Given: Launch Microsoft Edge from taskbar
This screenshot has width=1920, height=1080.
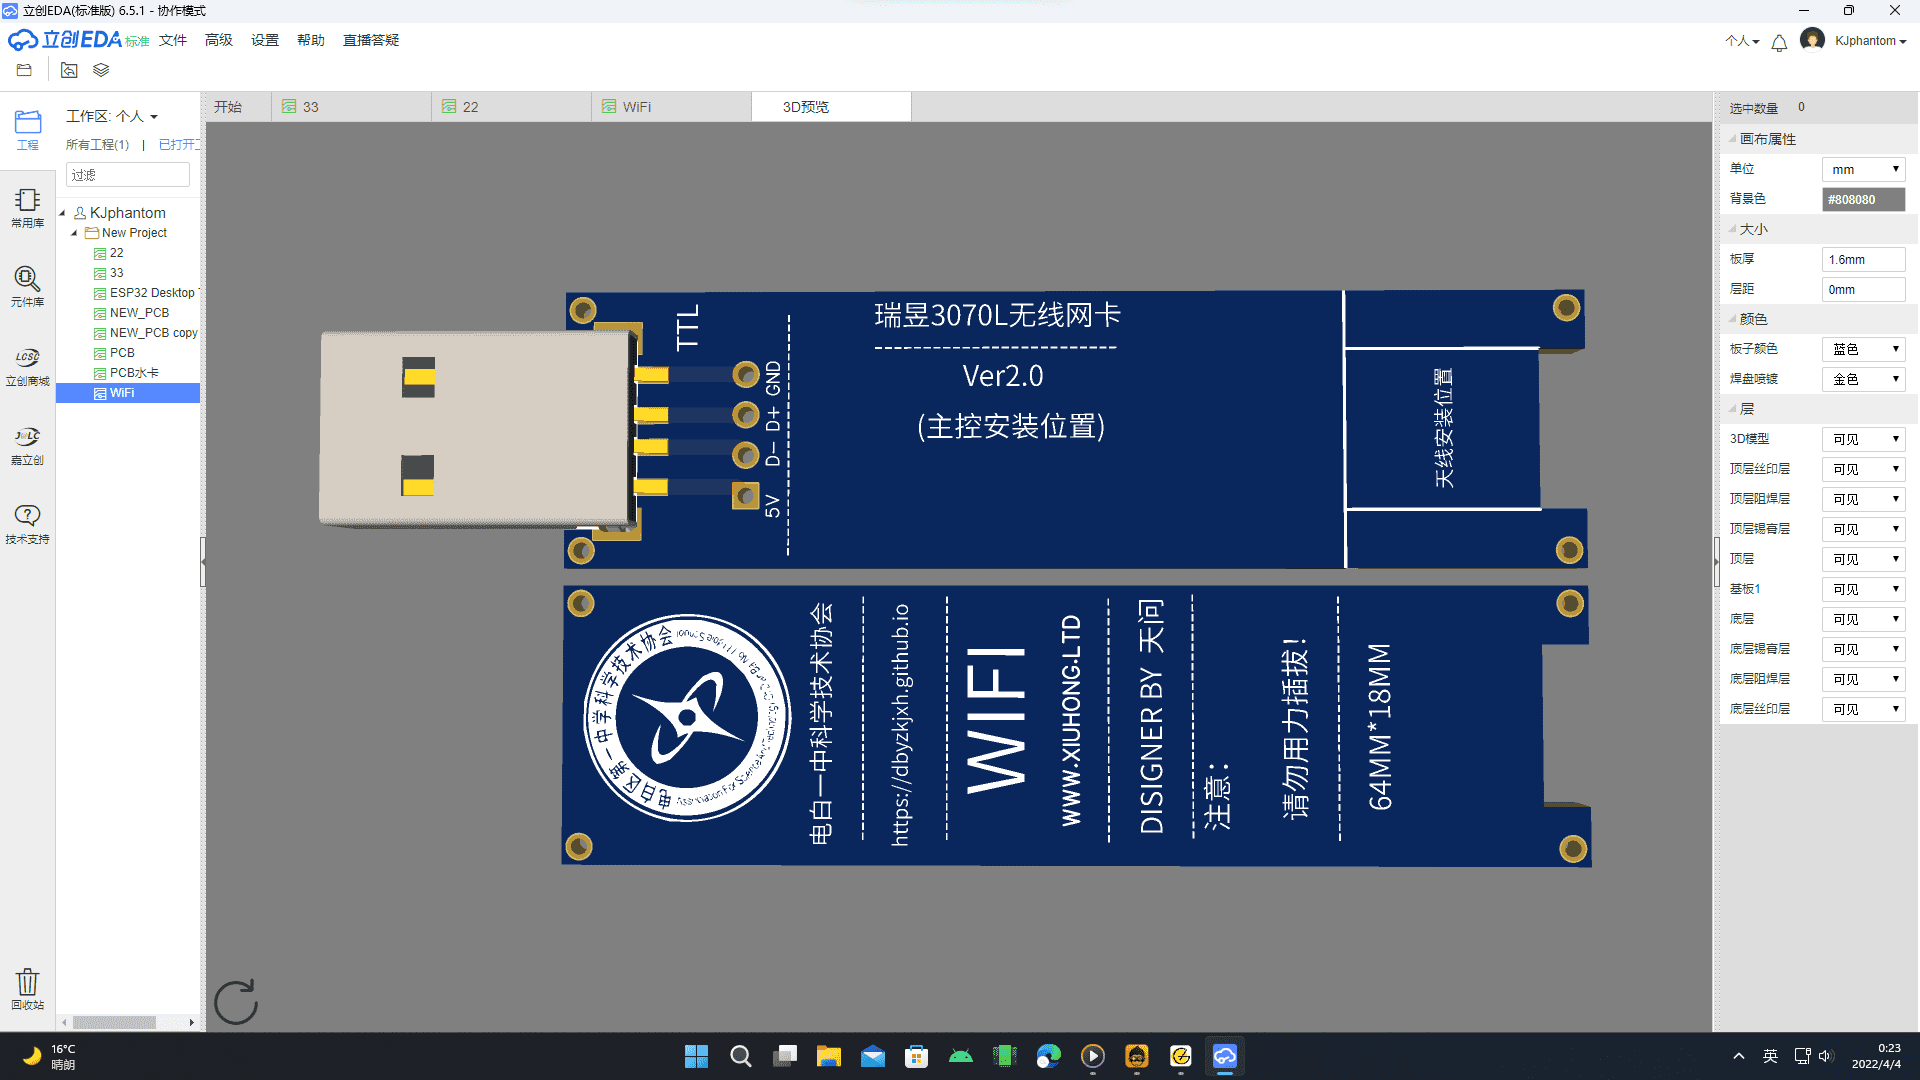Looking at the screenshot, I should (x=1049, y=1056).
